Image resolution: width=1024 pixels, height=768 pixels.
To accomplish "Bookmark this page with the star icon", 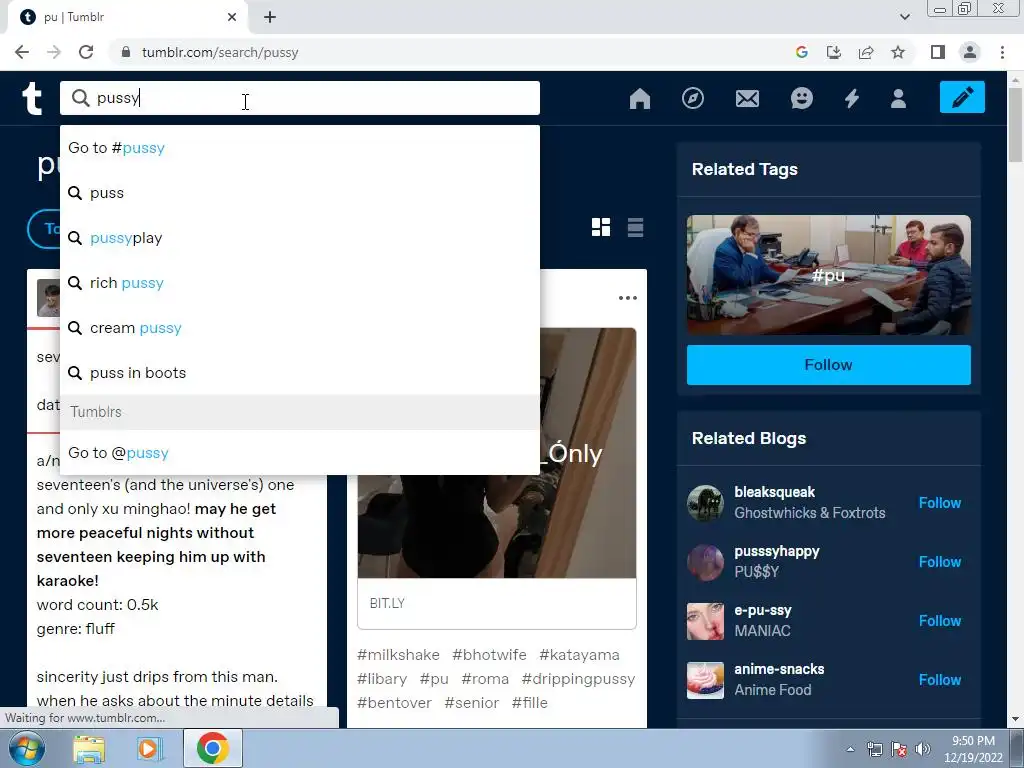I will [x=898, y=52].
